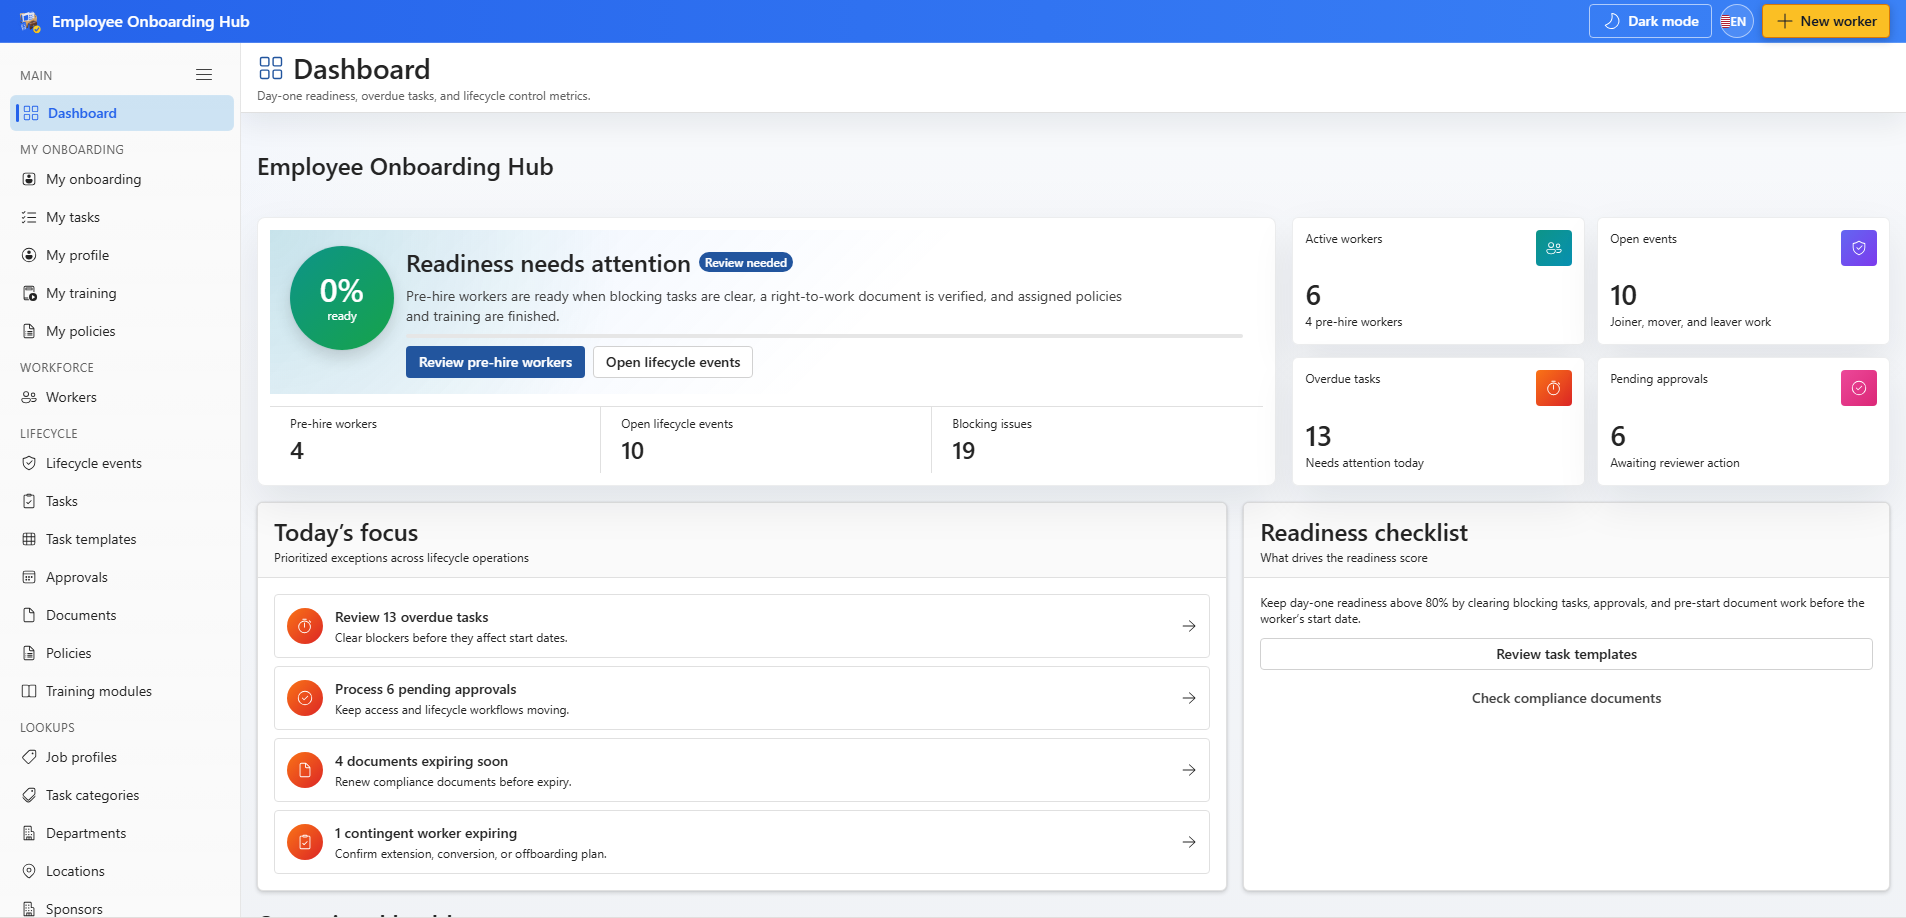1906x918 pixels.
Task: Click the Approvals icon in sidebar
Action: point(29,577)
